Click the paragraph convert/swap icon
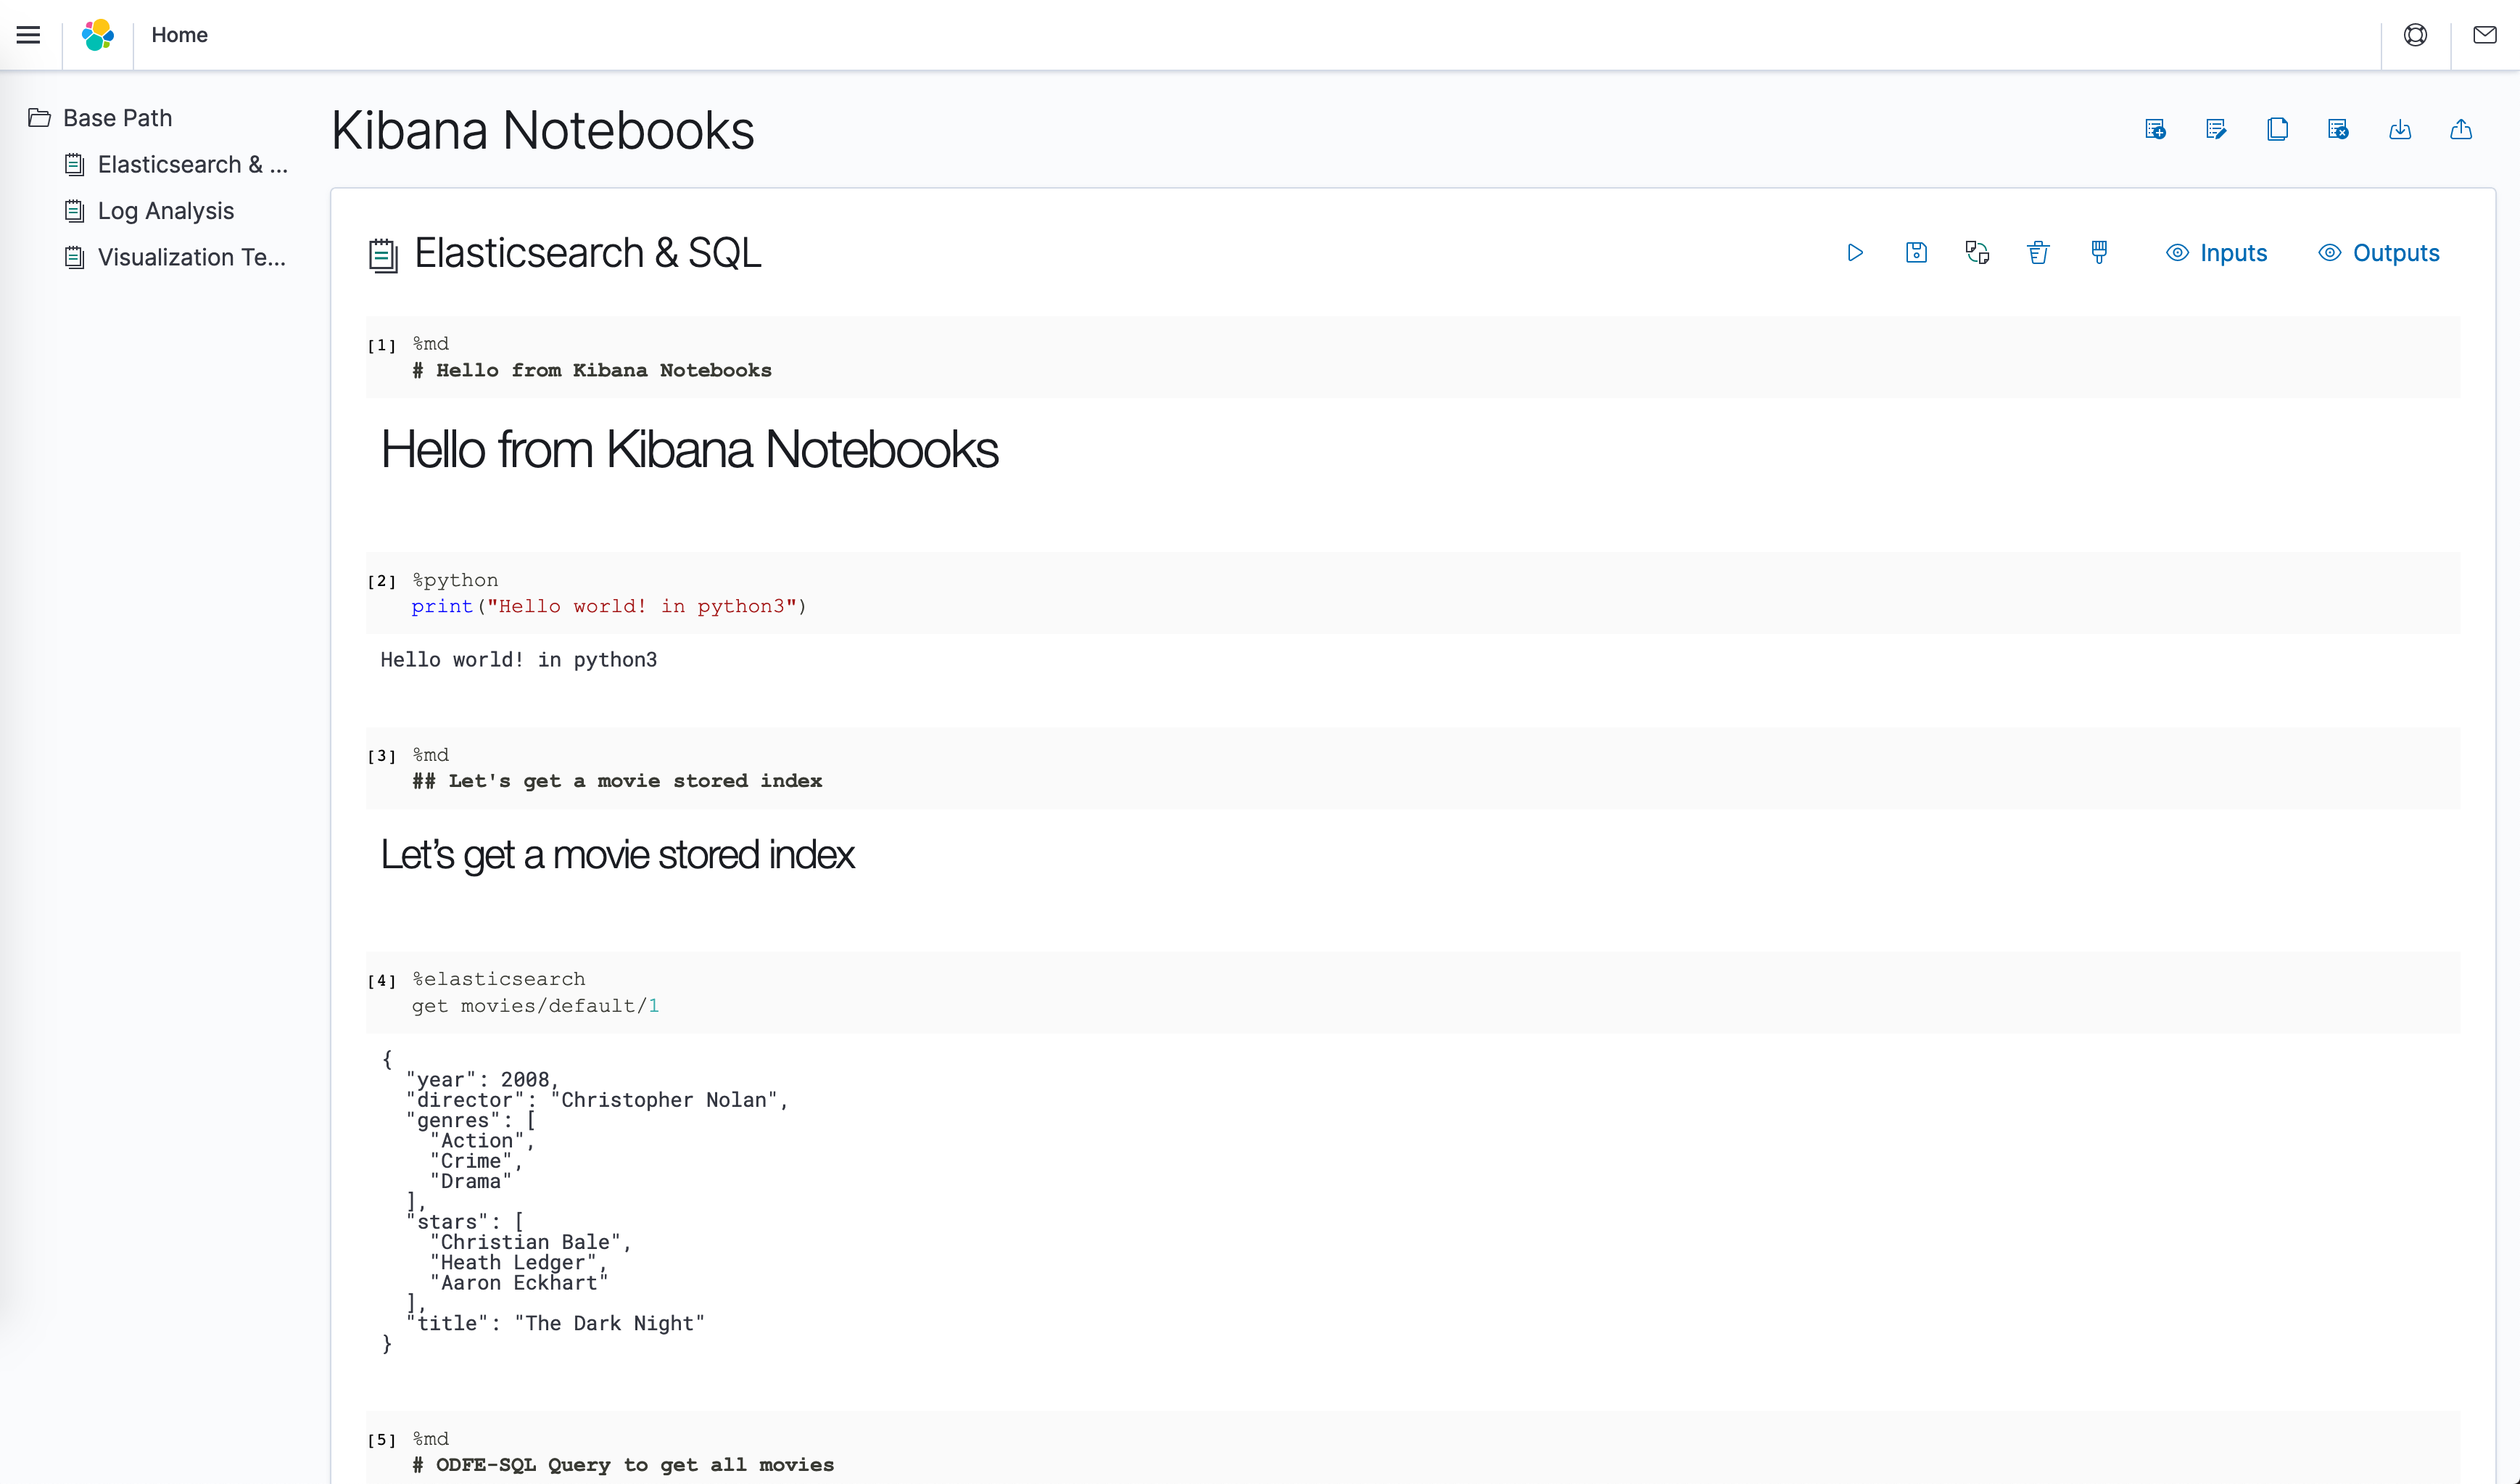The width and height of the screenshot is (2520, 1484). (x=1977, y=253)
